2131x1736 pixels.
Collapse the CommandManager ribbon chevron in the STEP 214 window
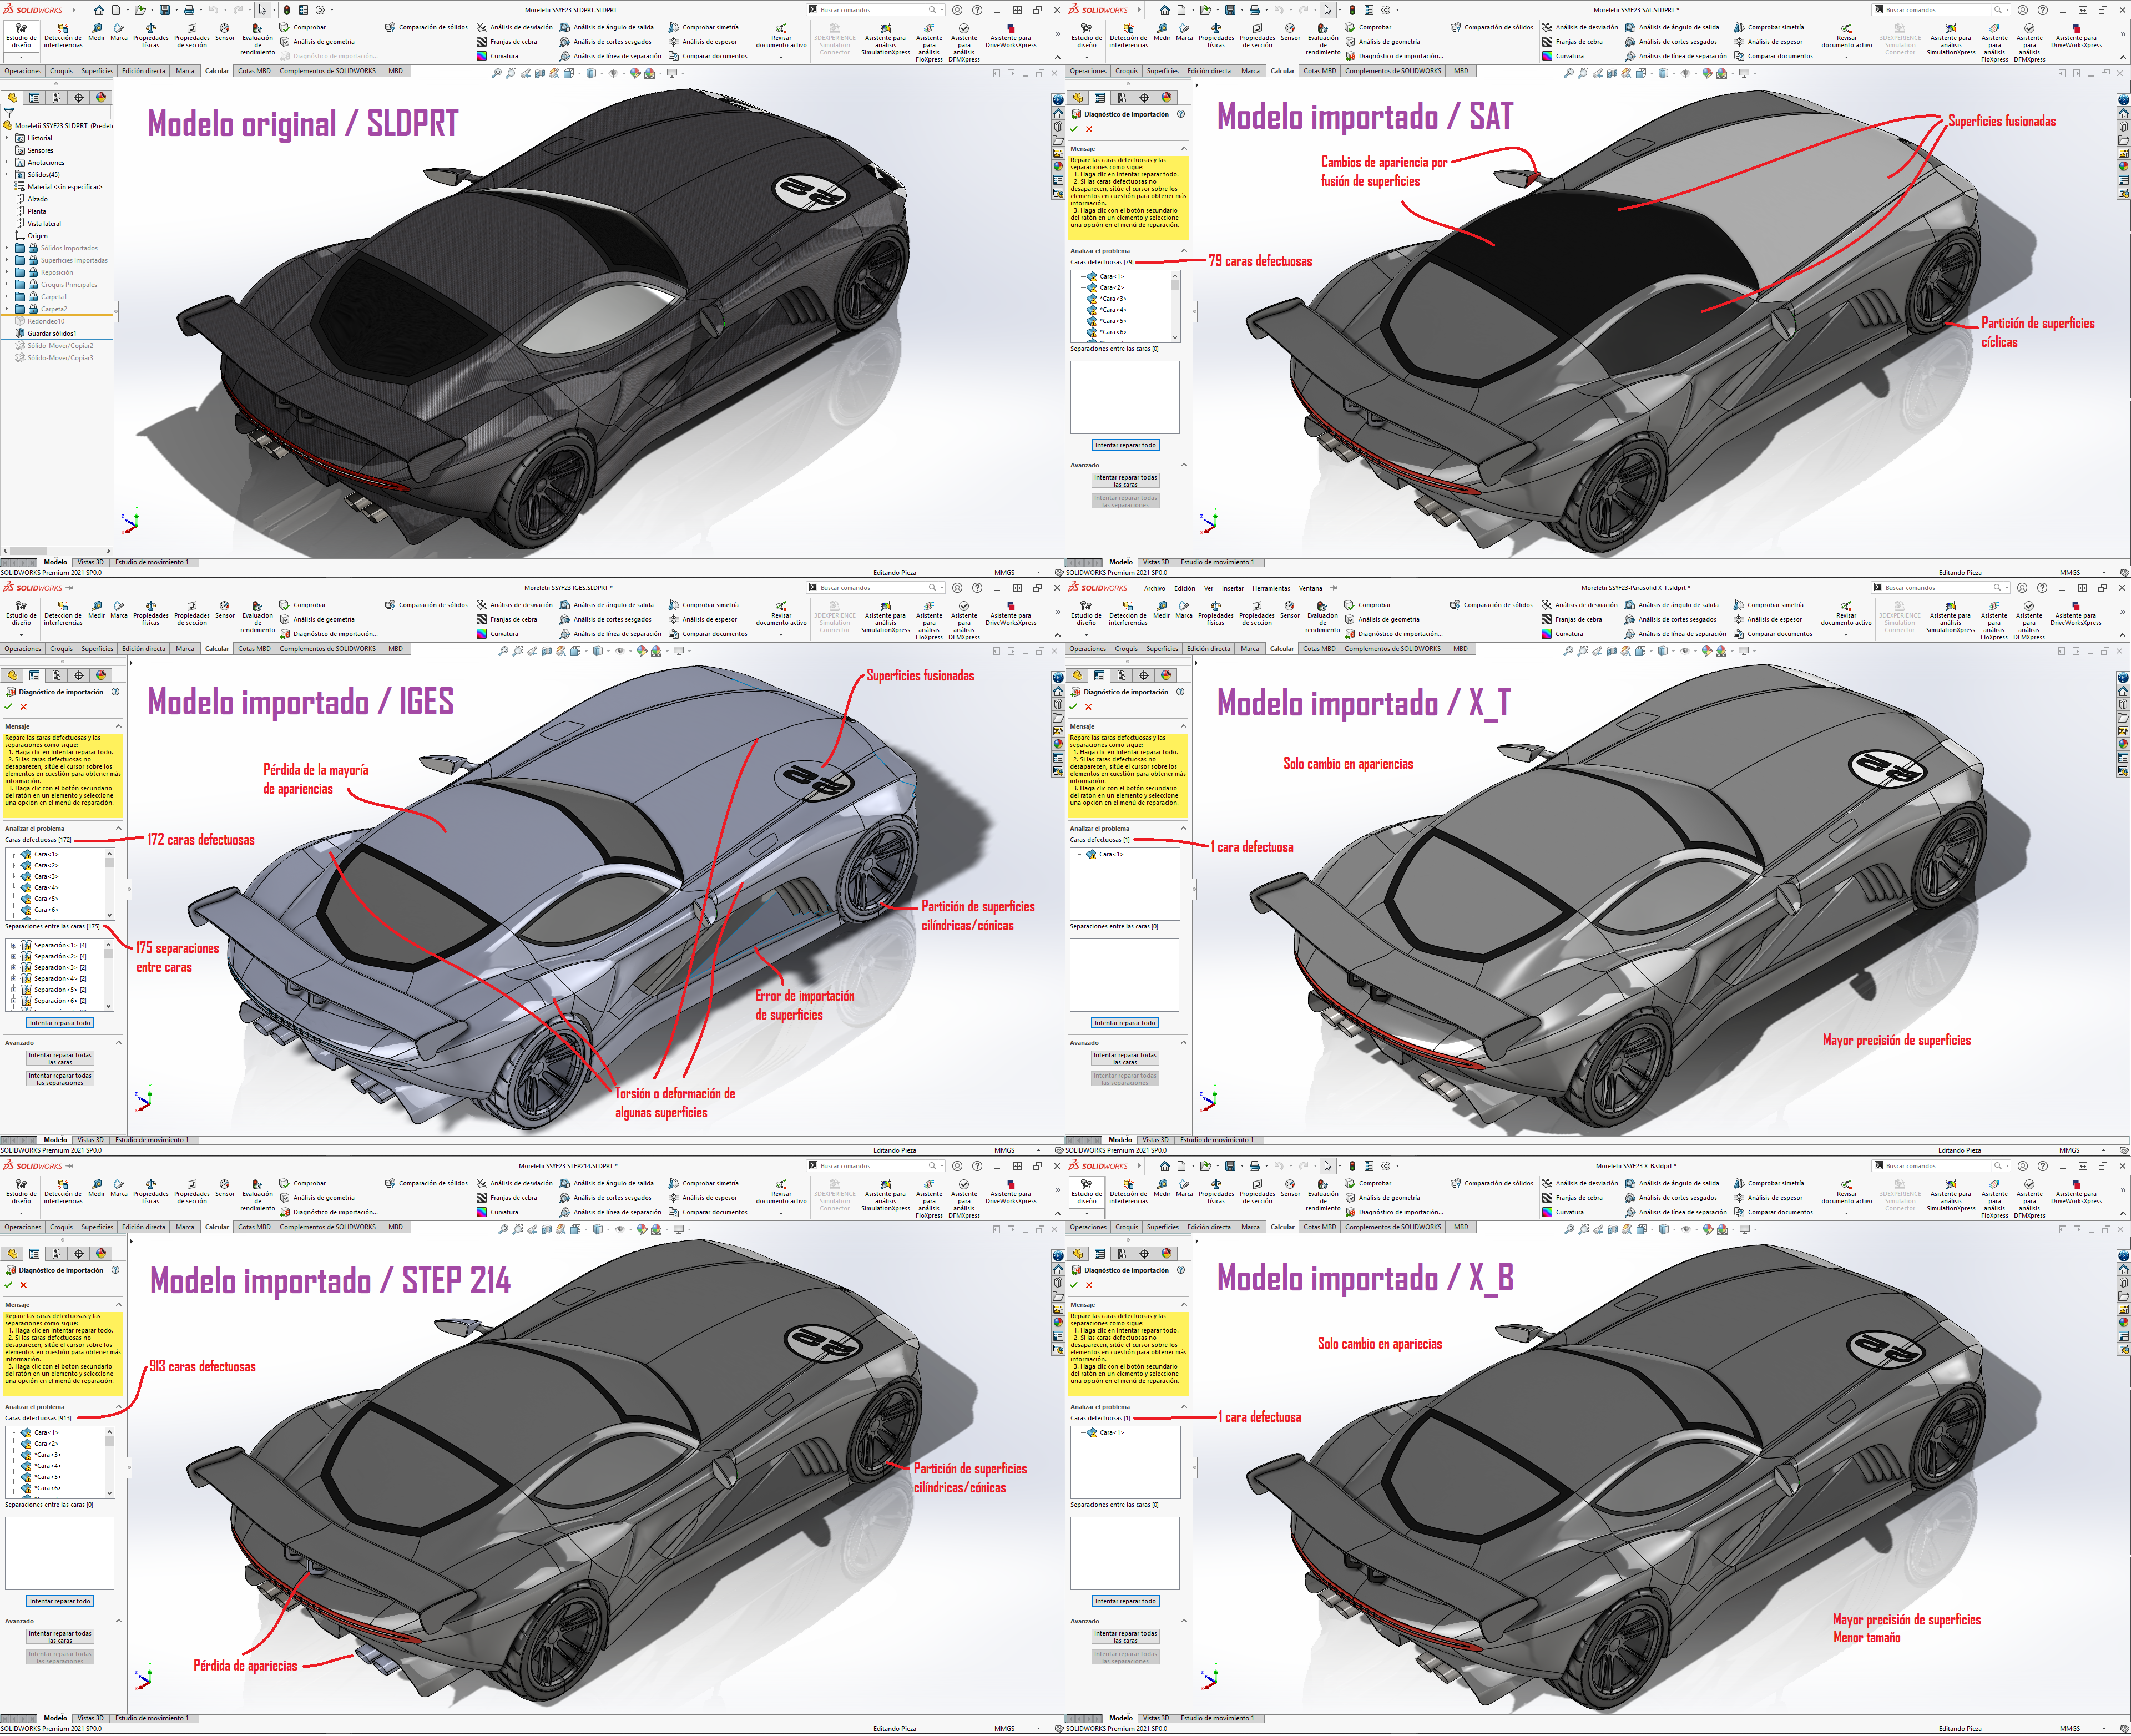1057,1213
